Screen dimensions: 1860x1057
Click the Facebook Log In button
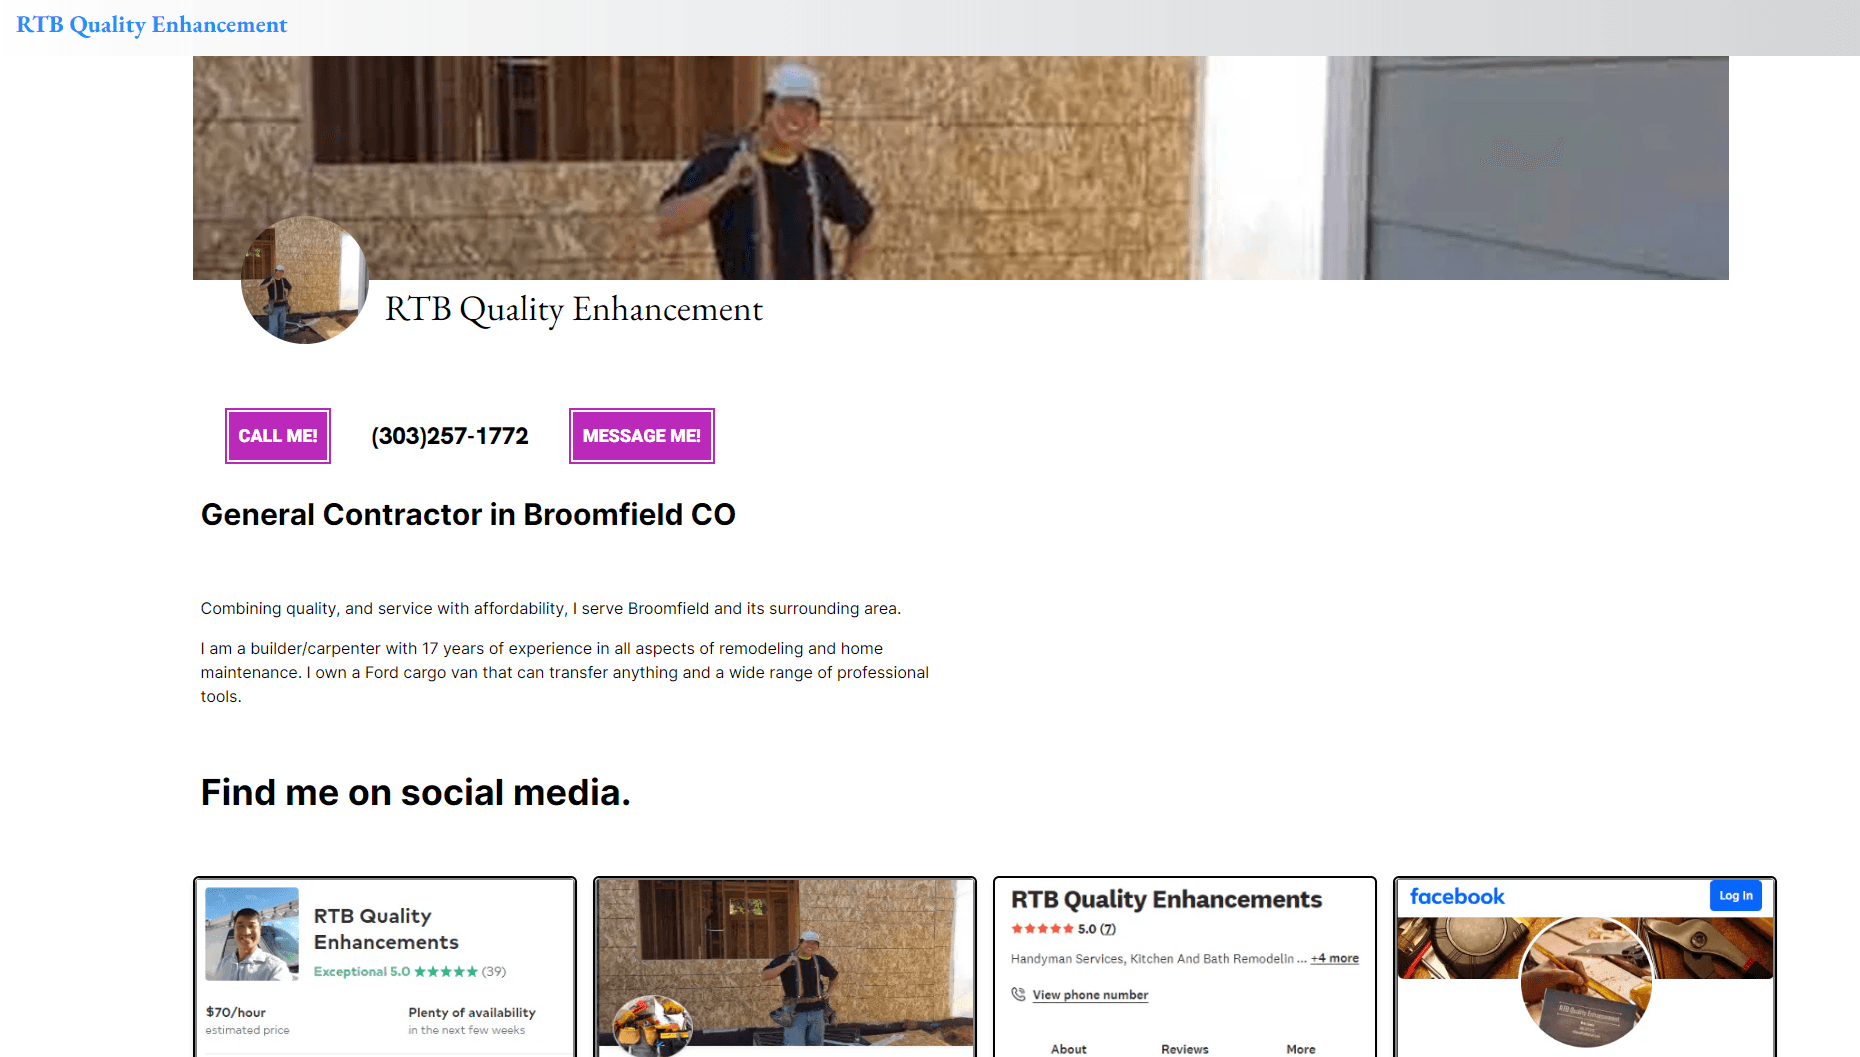click(1735, 896)
